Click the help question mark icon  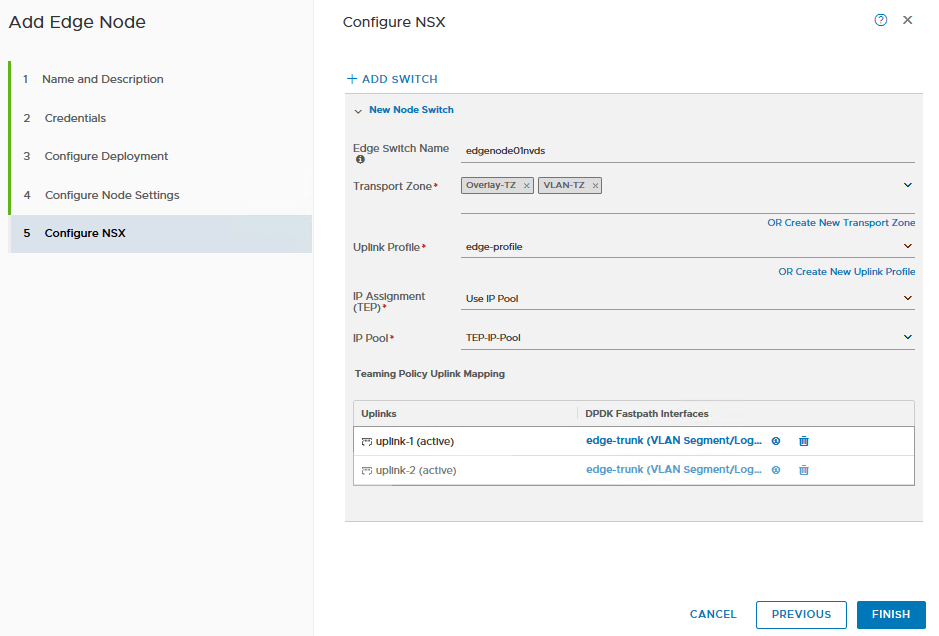coord(880,20)
